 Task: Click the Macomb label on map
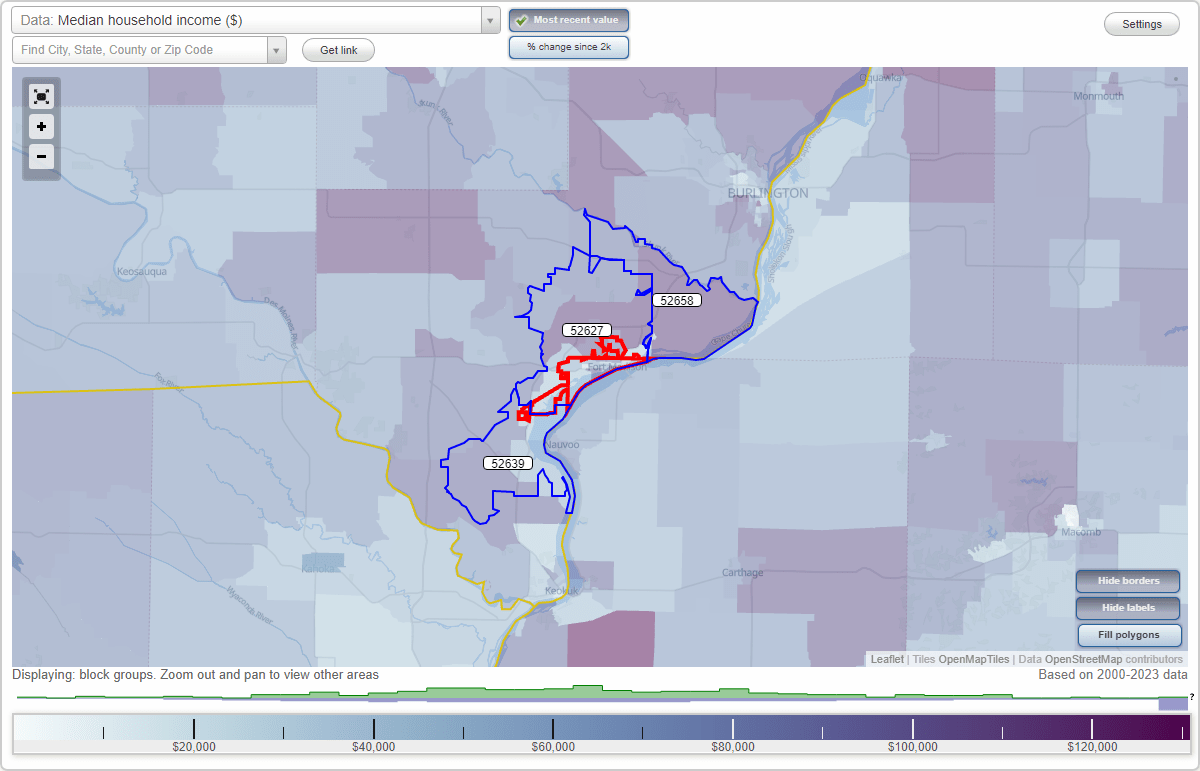point(1080,532)
